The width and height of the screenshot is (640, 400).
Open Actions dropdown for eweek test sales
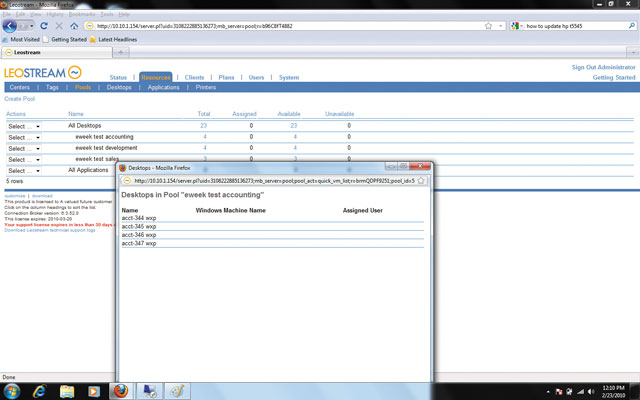click(24, 160)
